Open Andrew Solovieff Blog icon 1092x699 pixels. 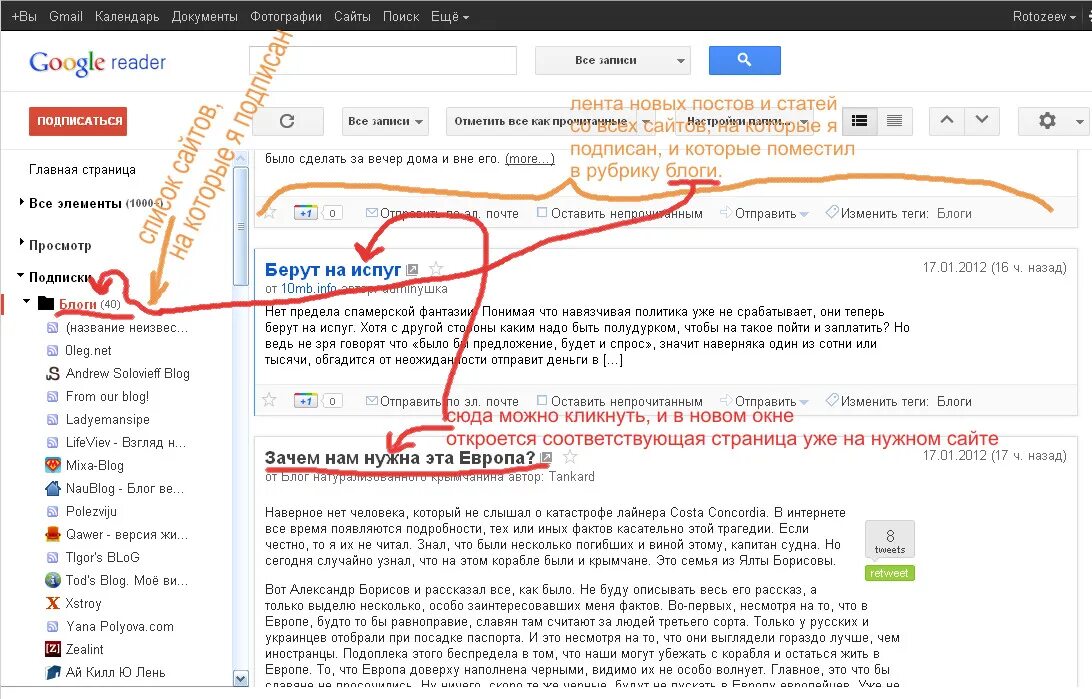pos(52,373)
